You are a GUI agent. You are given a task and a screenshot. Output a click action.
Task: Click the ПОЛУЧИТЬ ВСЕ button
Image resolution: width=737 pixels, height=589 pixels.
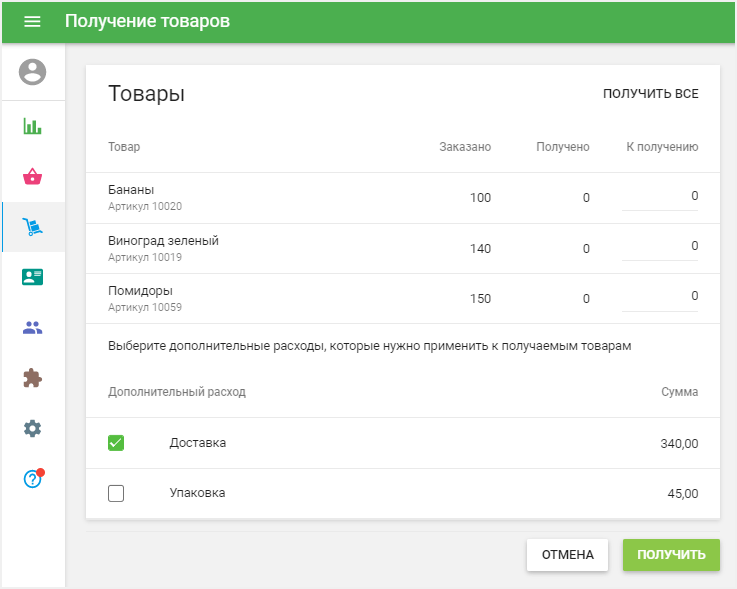[x=650, y=94]
